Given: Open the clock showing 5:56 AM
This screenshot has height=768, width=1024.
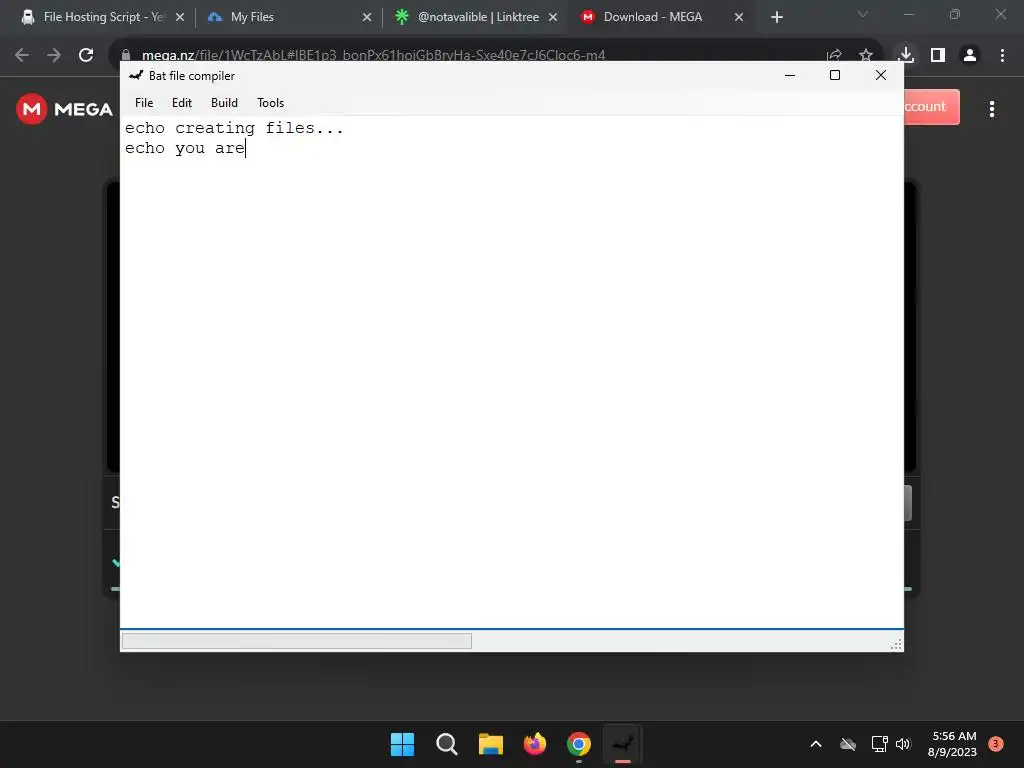Looking at the screenshot, I should tap(952, 744).
